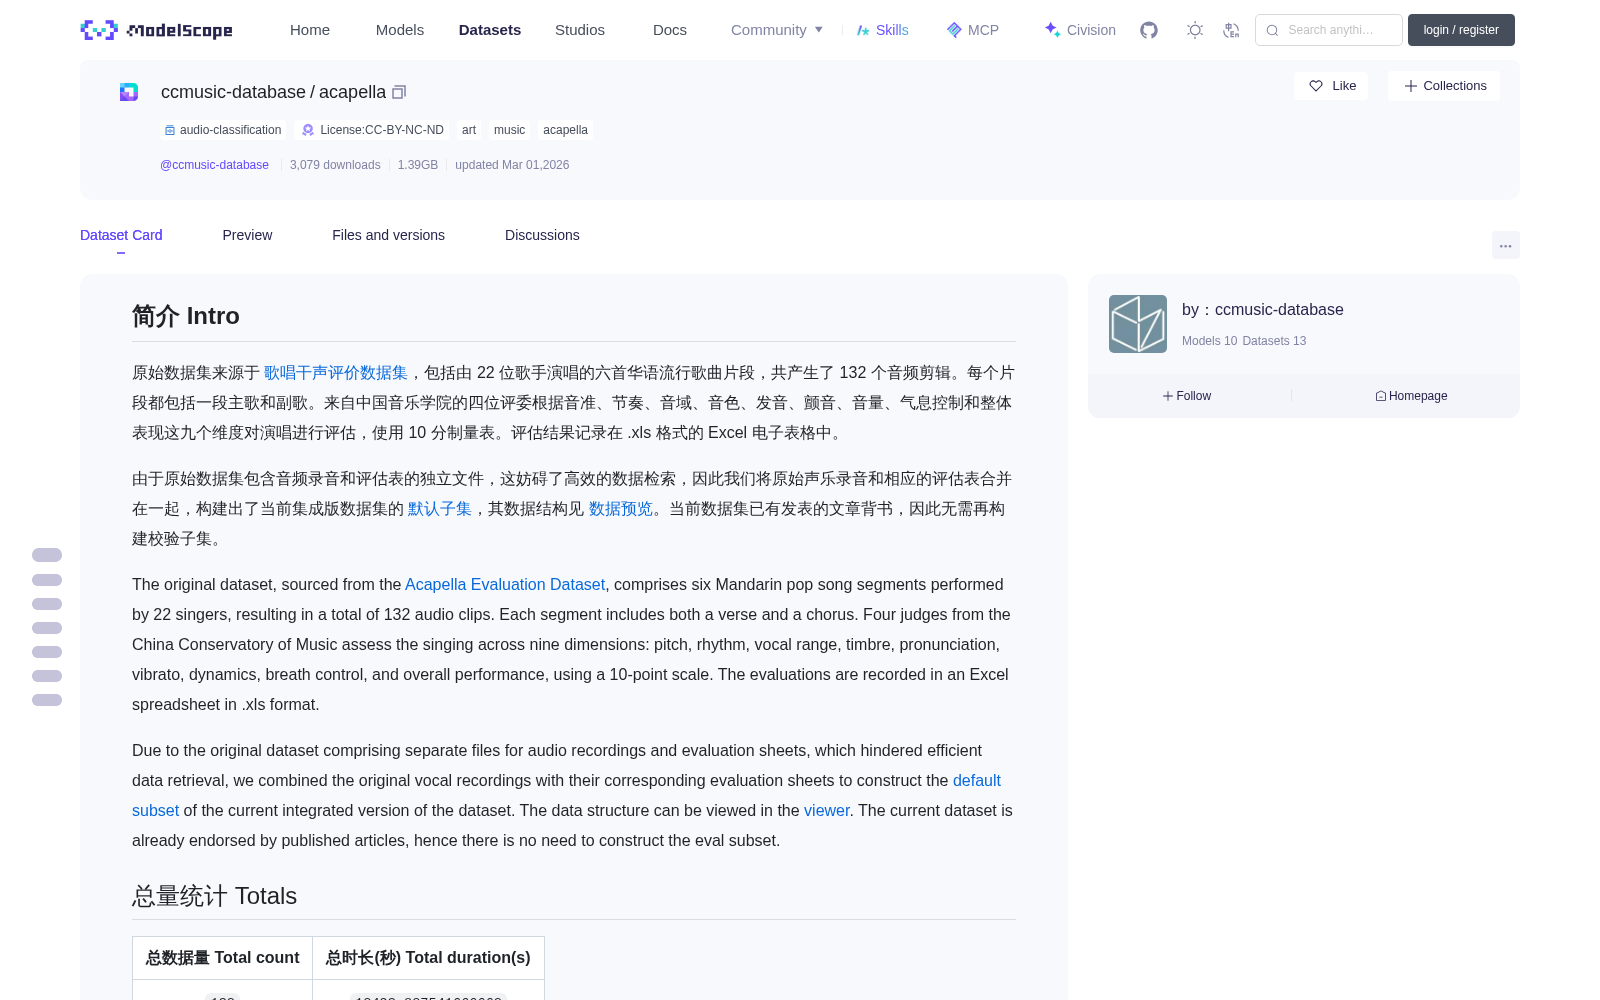Jump to first outline marker in sidebar
1600x1000 pixels.
(47, 555)
